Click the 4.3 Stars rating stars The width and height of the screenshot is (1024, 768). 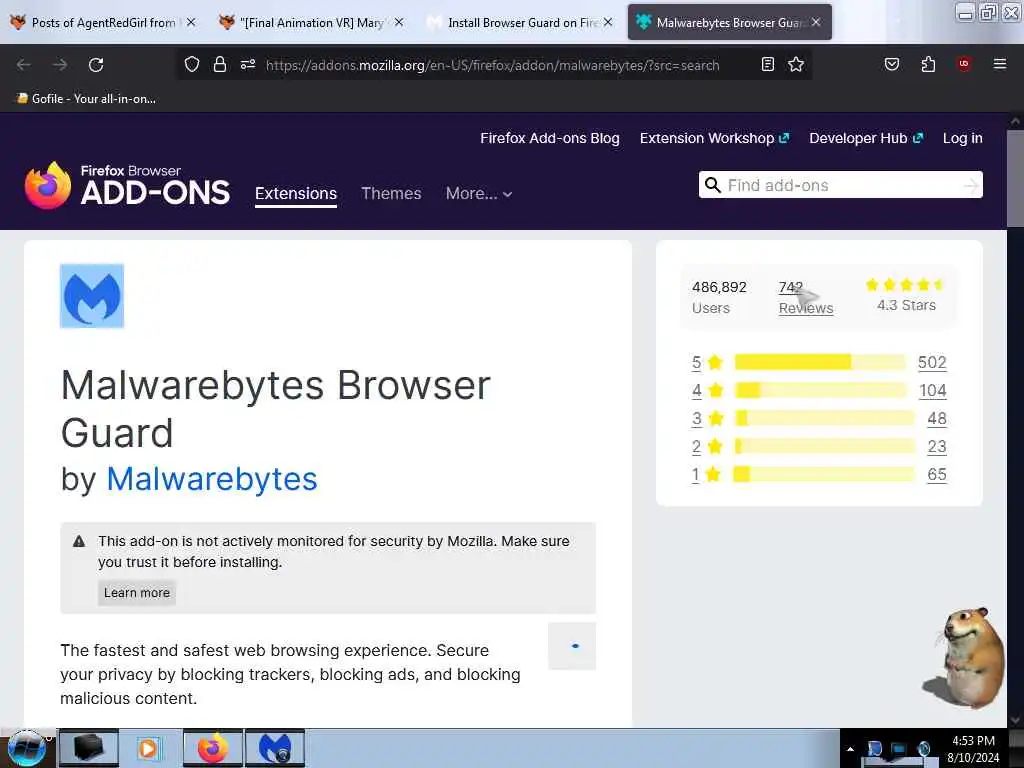(x=905, y=285)
